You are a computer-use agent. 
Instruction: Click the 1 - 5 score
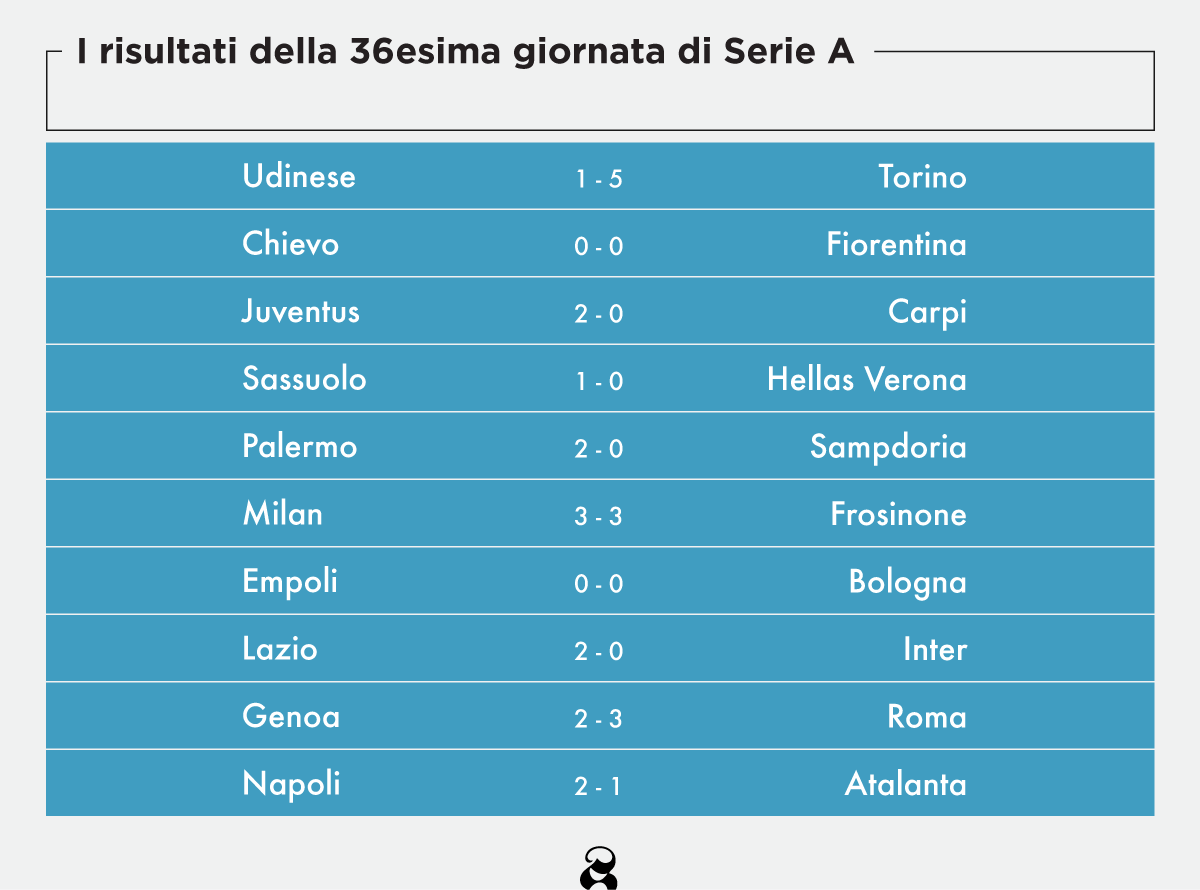pyautogui.click(x=599, y=179)
